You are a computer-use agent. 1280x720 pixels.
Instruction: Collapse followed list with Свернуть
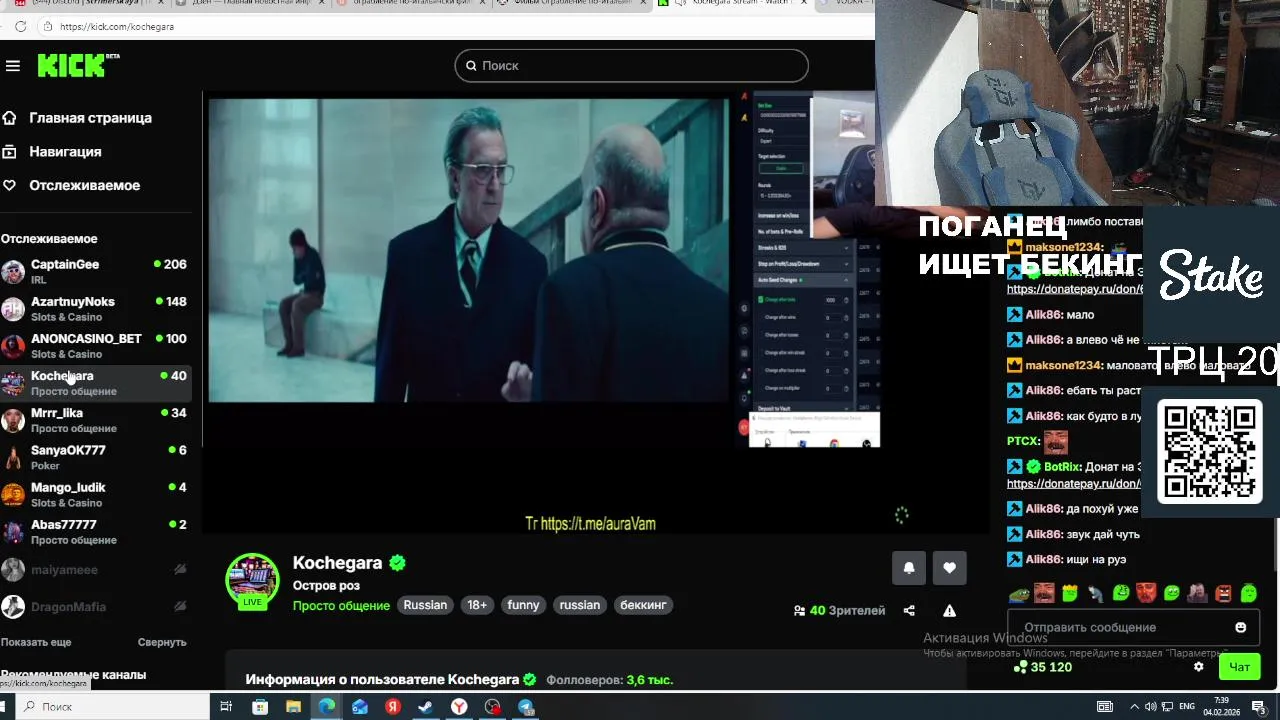(162, 642)
